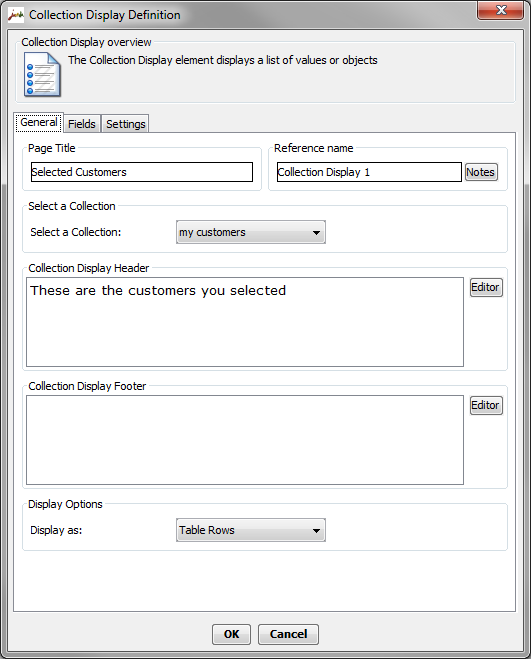Click inside the empty Collection Display Footer area
Image resolution: width=531 pixels, height=659 pixels.
pyautogui.click(x=245, y=440)
